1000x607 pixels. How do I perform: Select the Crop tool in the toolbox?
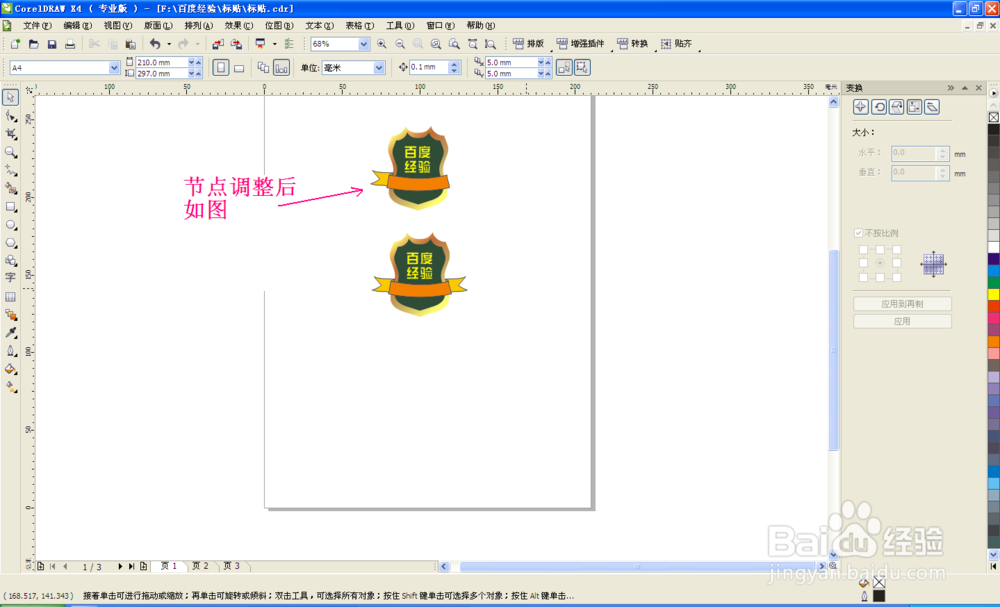coord(11,133)
